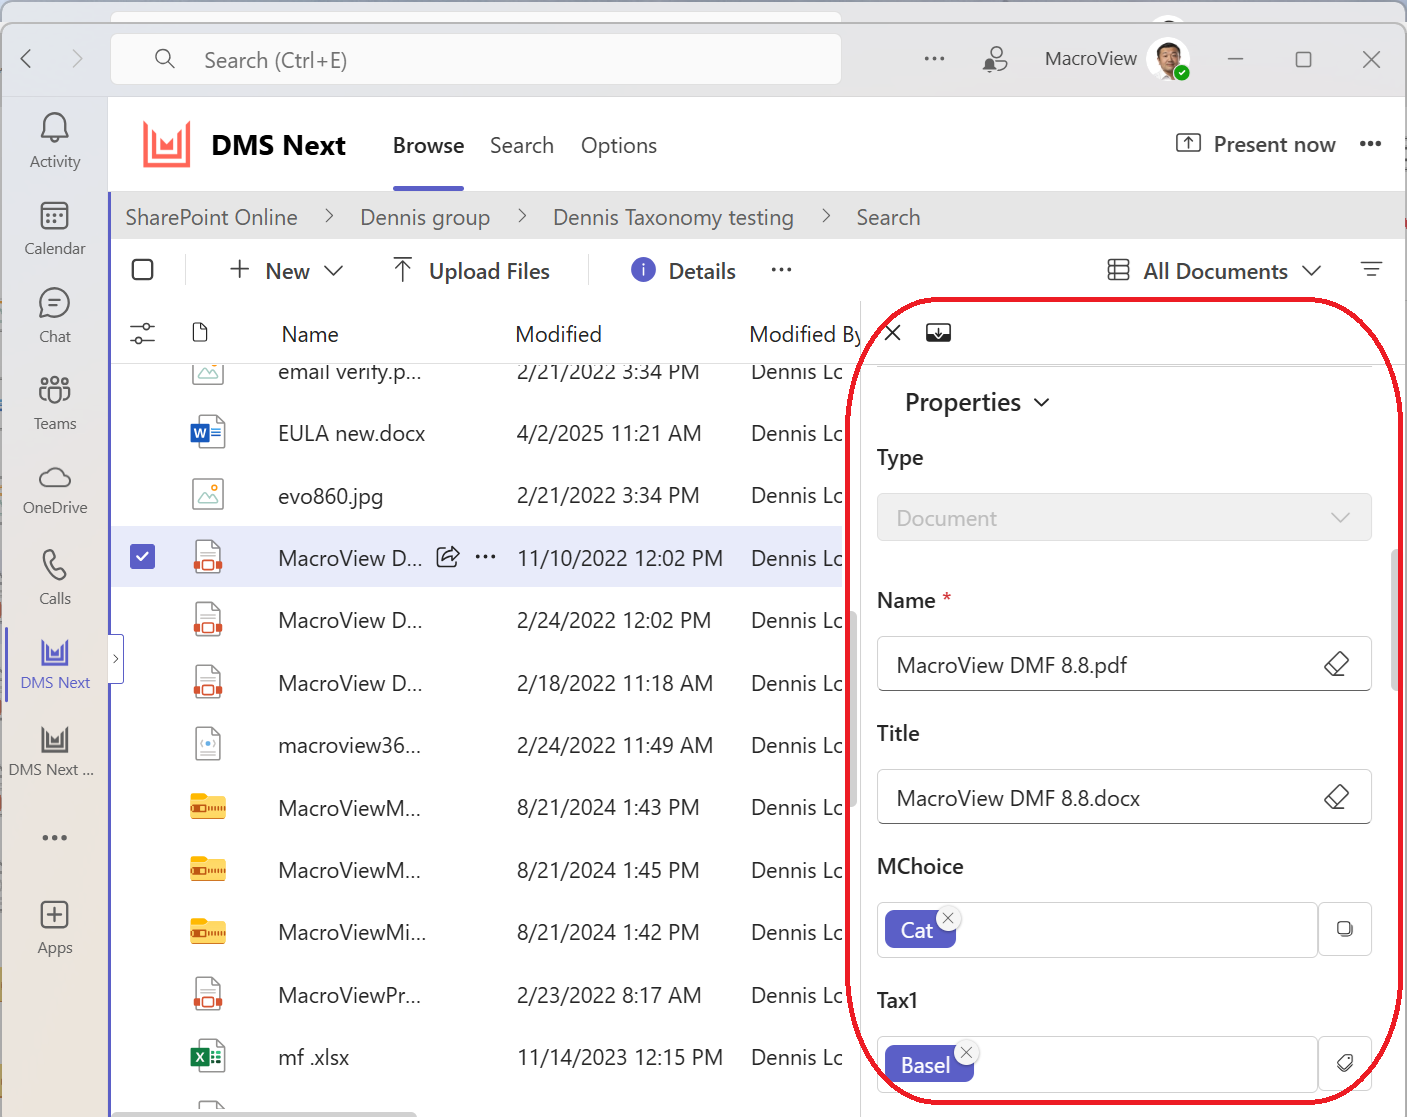Open Chat in Teams sidebar

[55, 316]
